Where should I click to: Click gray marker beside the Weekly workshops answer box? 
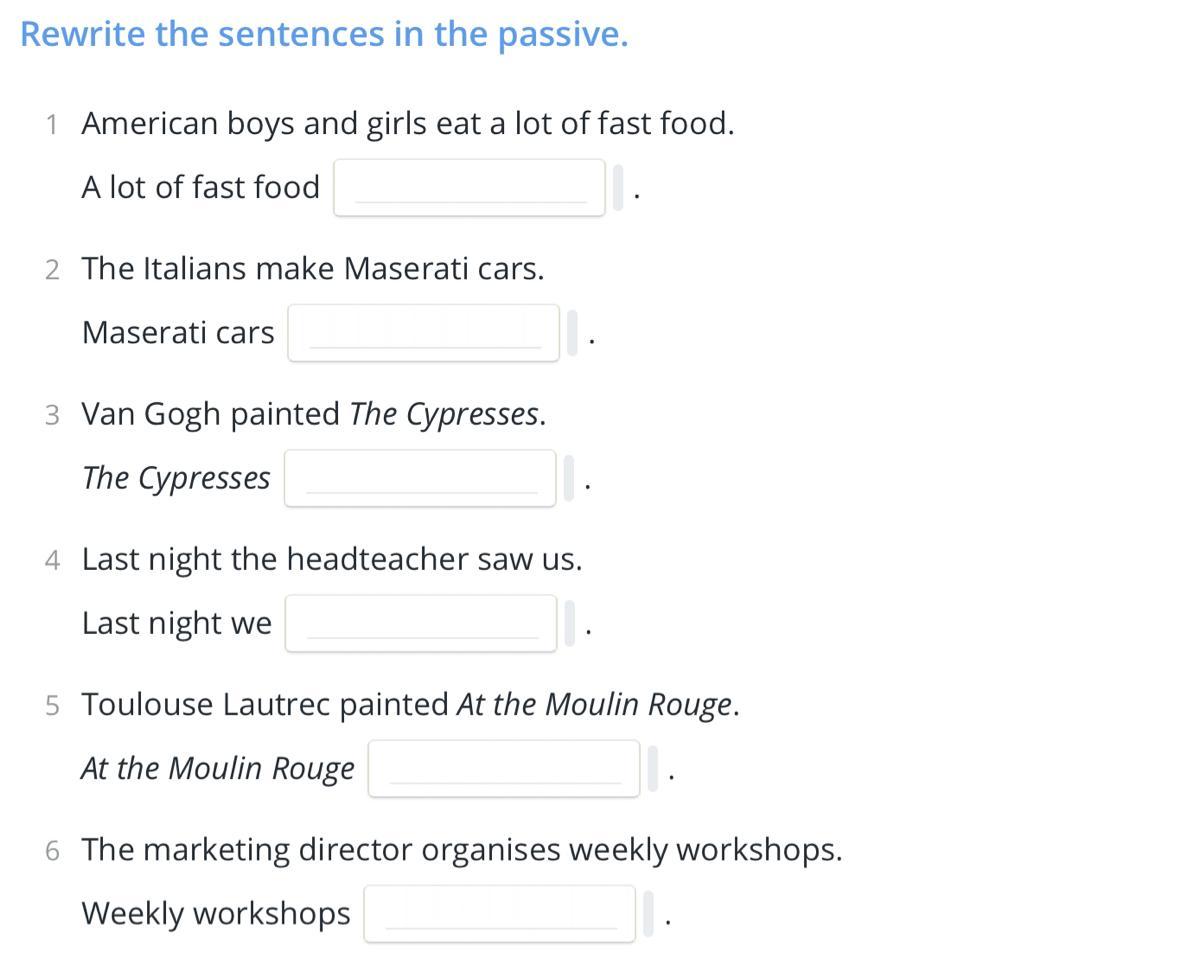(649, 913)
